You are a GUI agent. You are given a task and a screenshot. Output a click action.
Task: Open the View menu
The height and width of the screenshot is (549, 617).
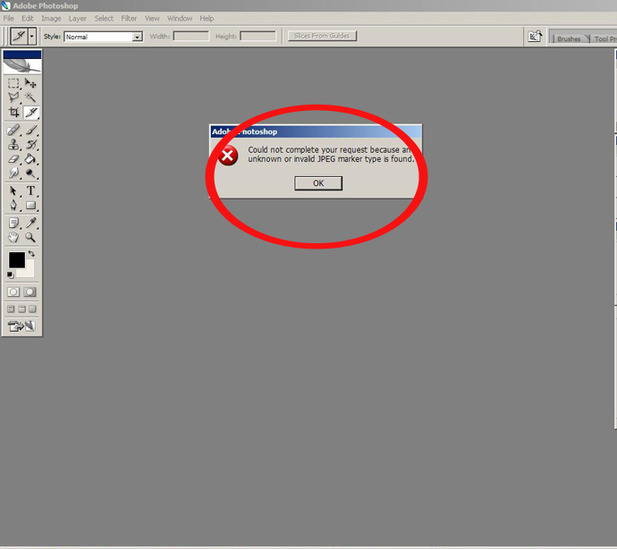click(x=152, y=18)
